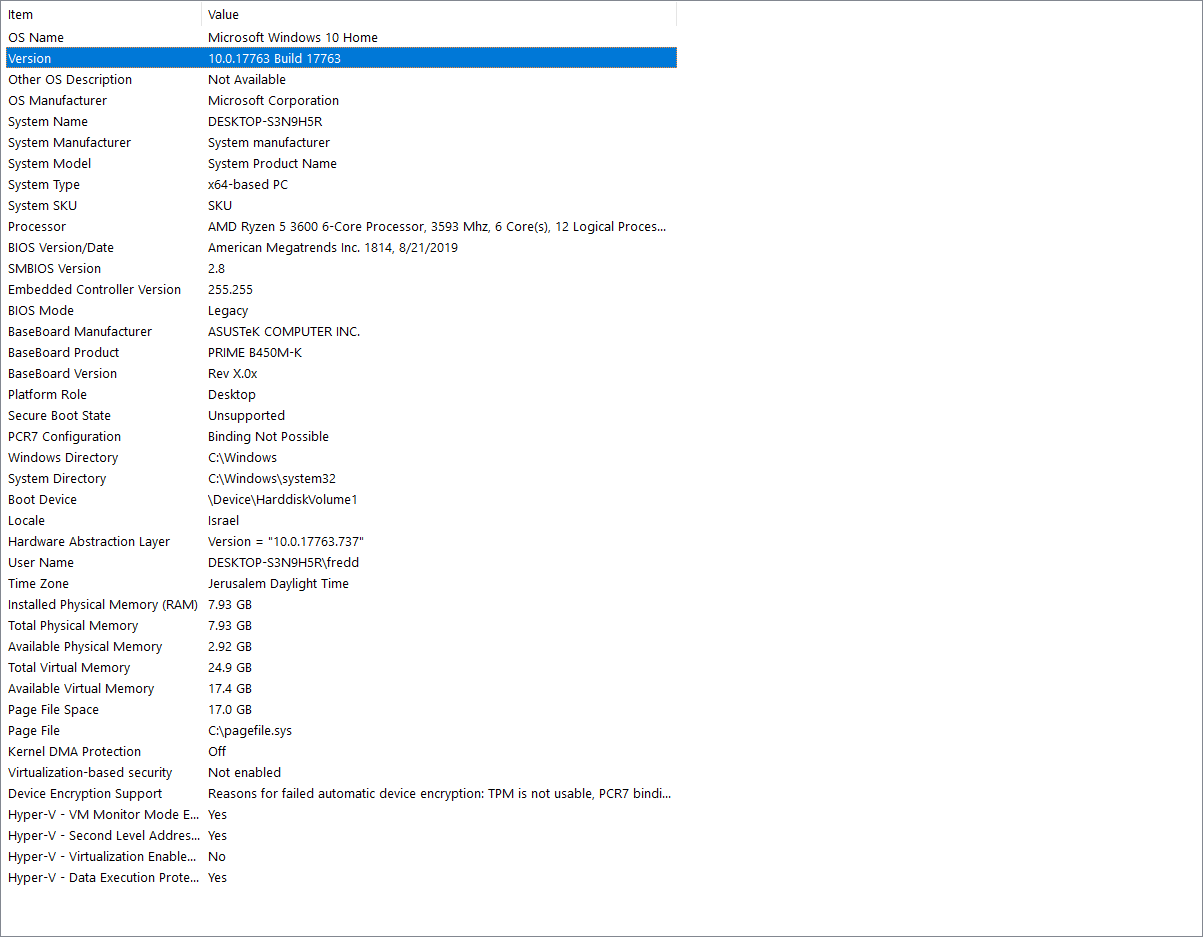Image resolution: width=1203 pixels, height=937 pixels.
Task: Select the Total Physical Memory row
Action: coord(341,626)
